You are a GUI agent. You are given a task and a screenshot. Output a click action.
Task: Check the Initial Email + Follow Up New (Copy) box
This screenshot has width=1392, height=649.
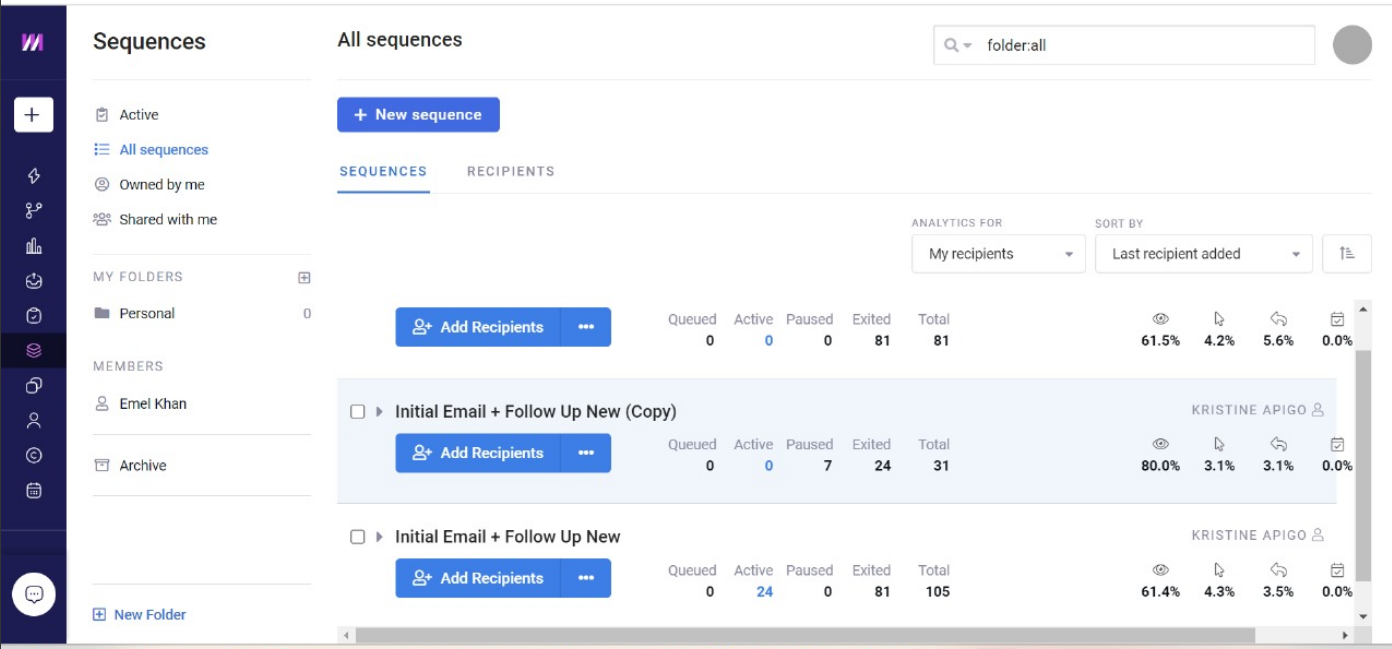357,411
